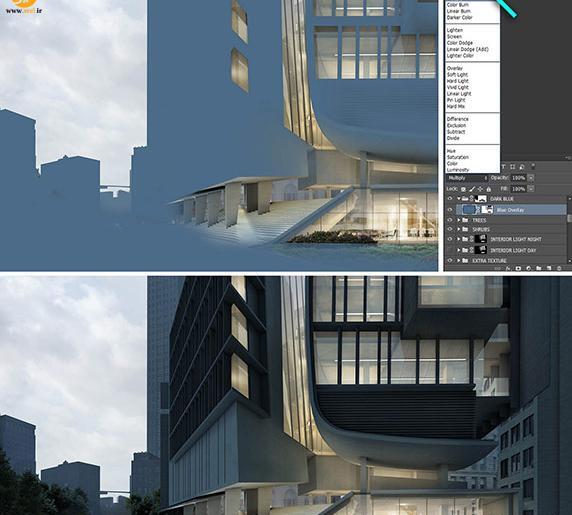Click the shape layer filter icon
The height and width of the screenshot is (515, 572).
[513, 167]
